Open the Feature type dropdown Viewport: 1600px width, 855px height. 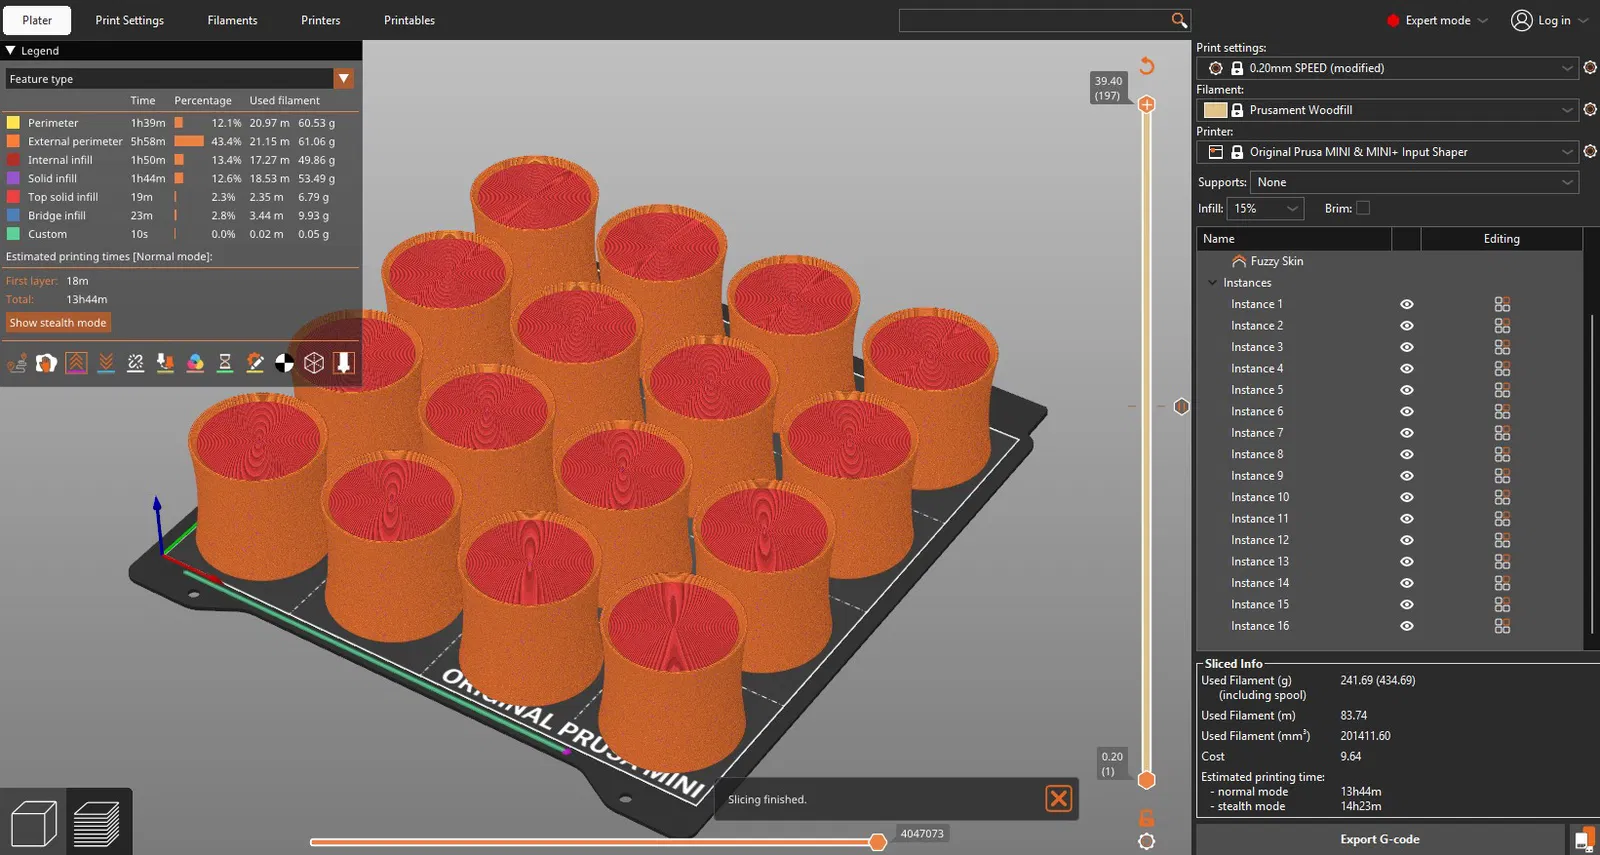tap(343, 79)
